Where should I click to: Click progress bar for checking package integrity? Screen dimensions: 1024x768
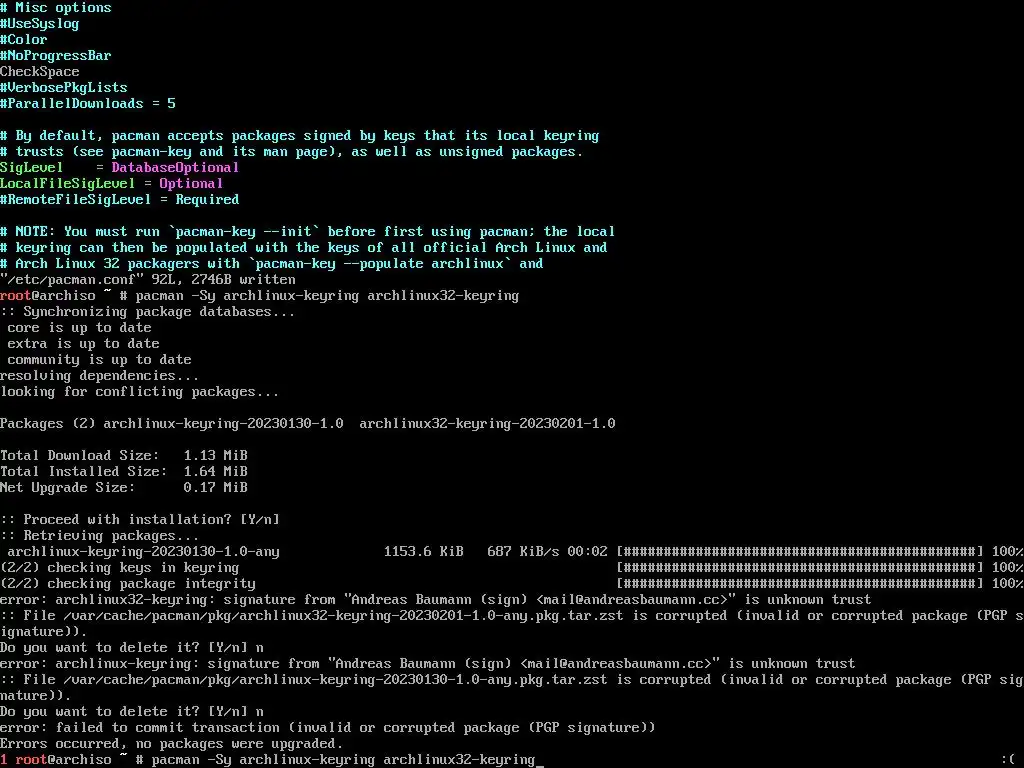click(x=799, y=584)
